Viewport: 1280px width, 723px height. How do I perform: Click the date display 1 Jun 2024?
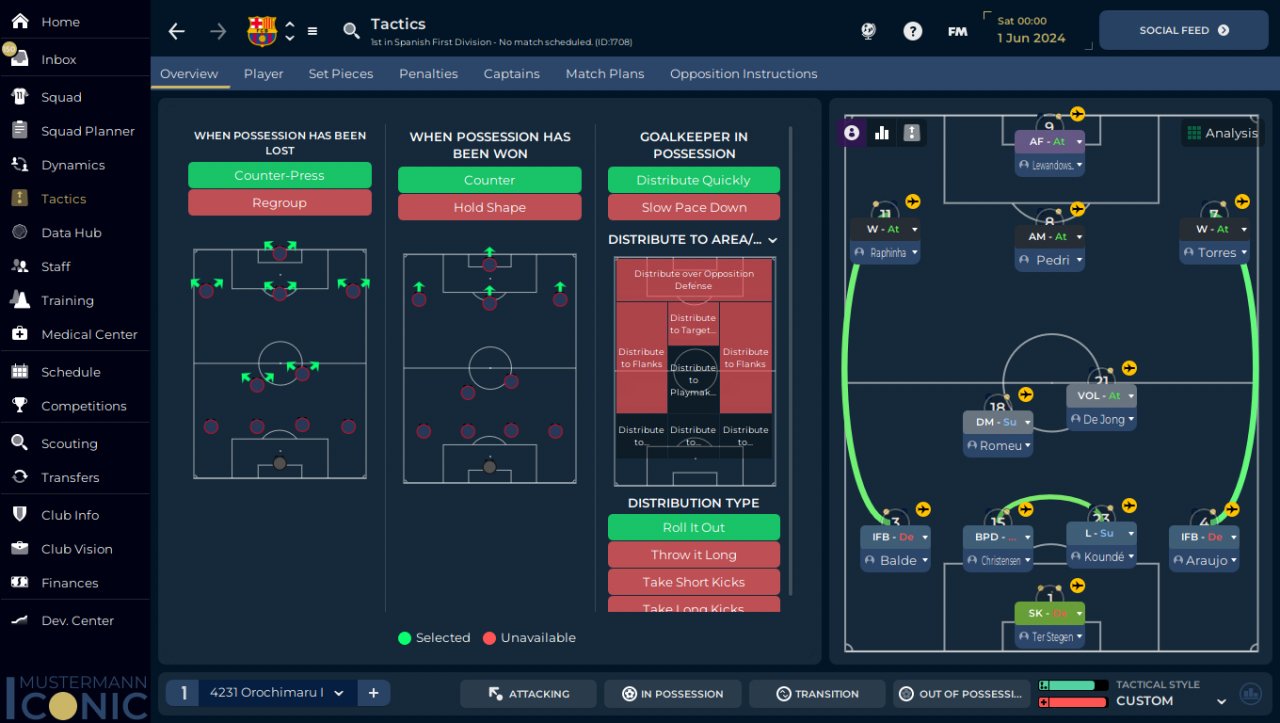(x=1031, y=38)
